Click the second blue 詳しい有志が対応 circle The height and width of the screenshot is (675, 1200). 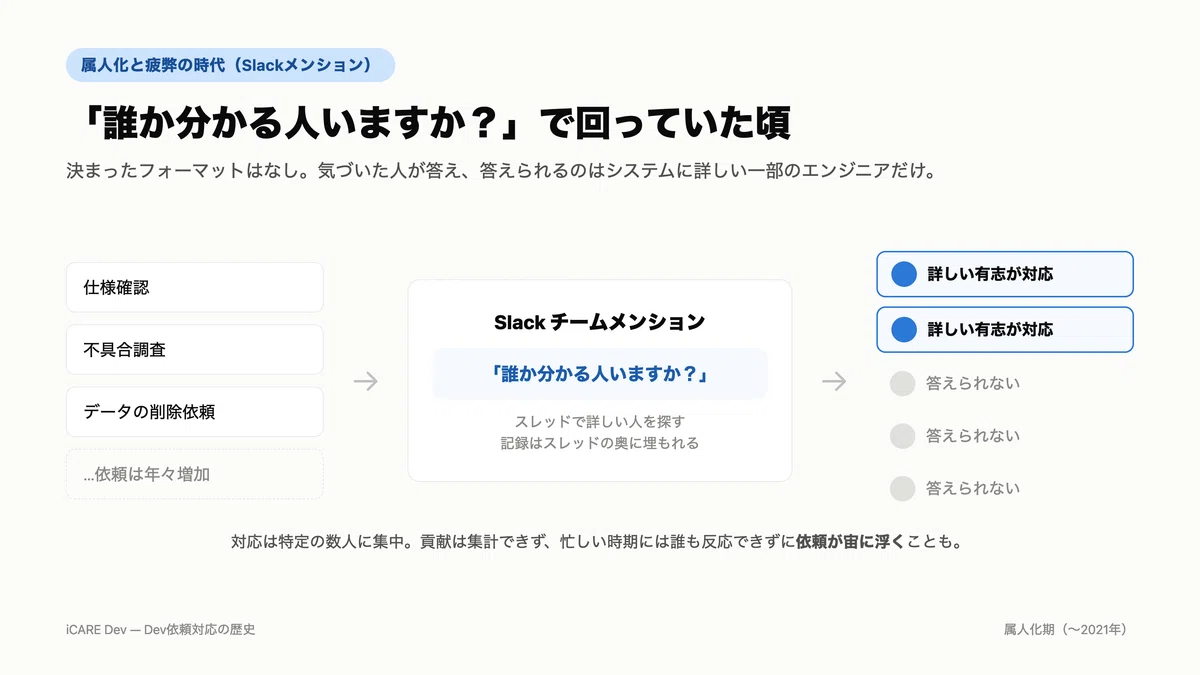pos(904,329)
